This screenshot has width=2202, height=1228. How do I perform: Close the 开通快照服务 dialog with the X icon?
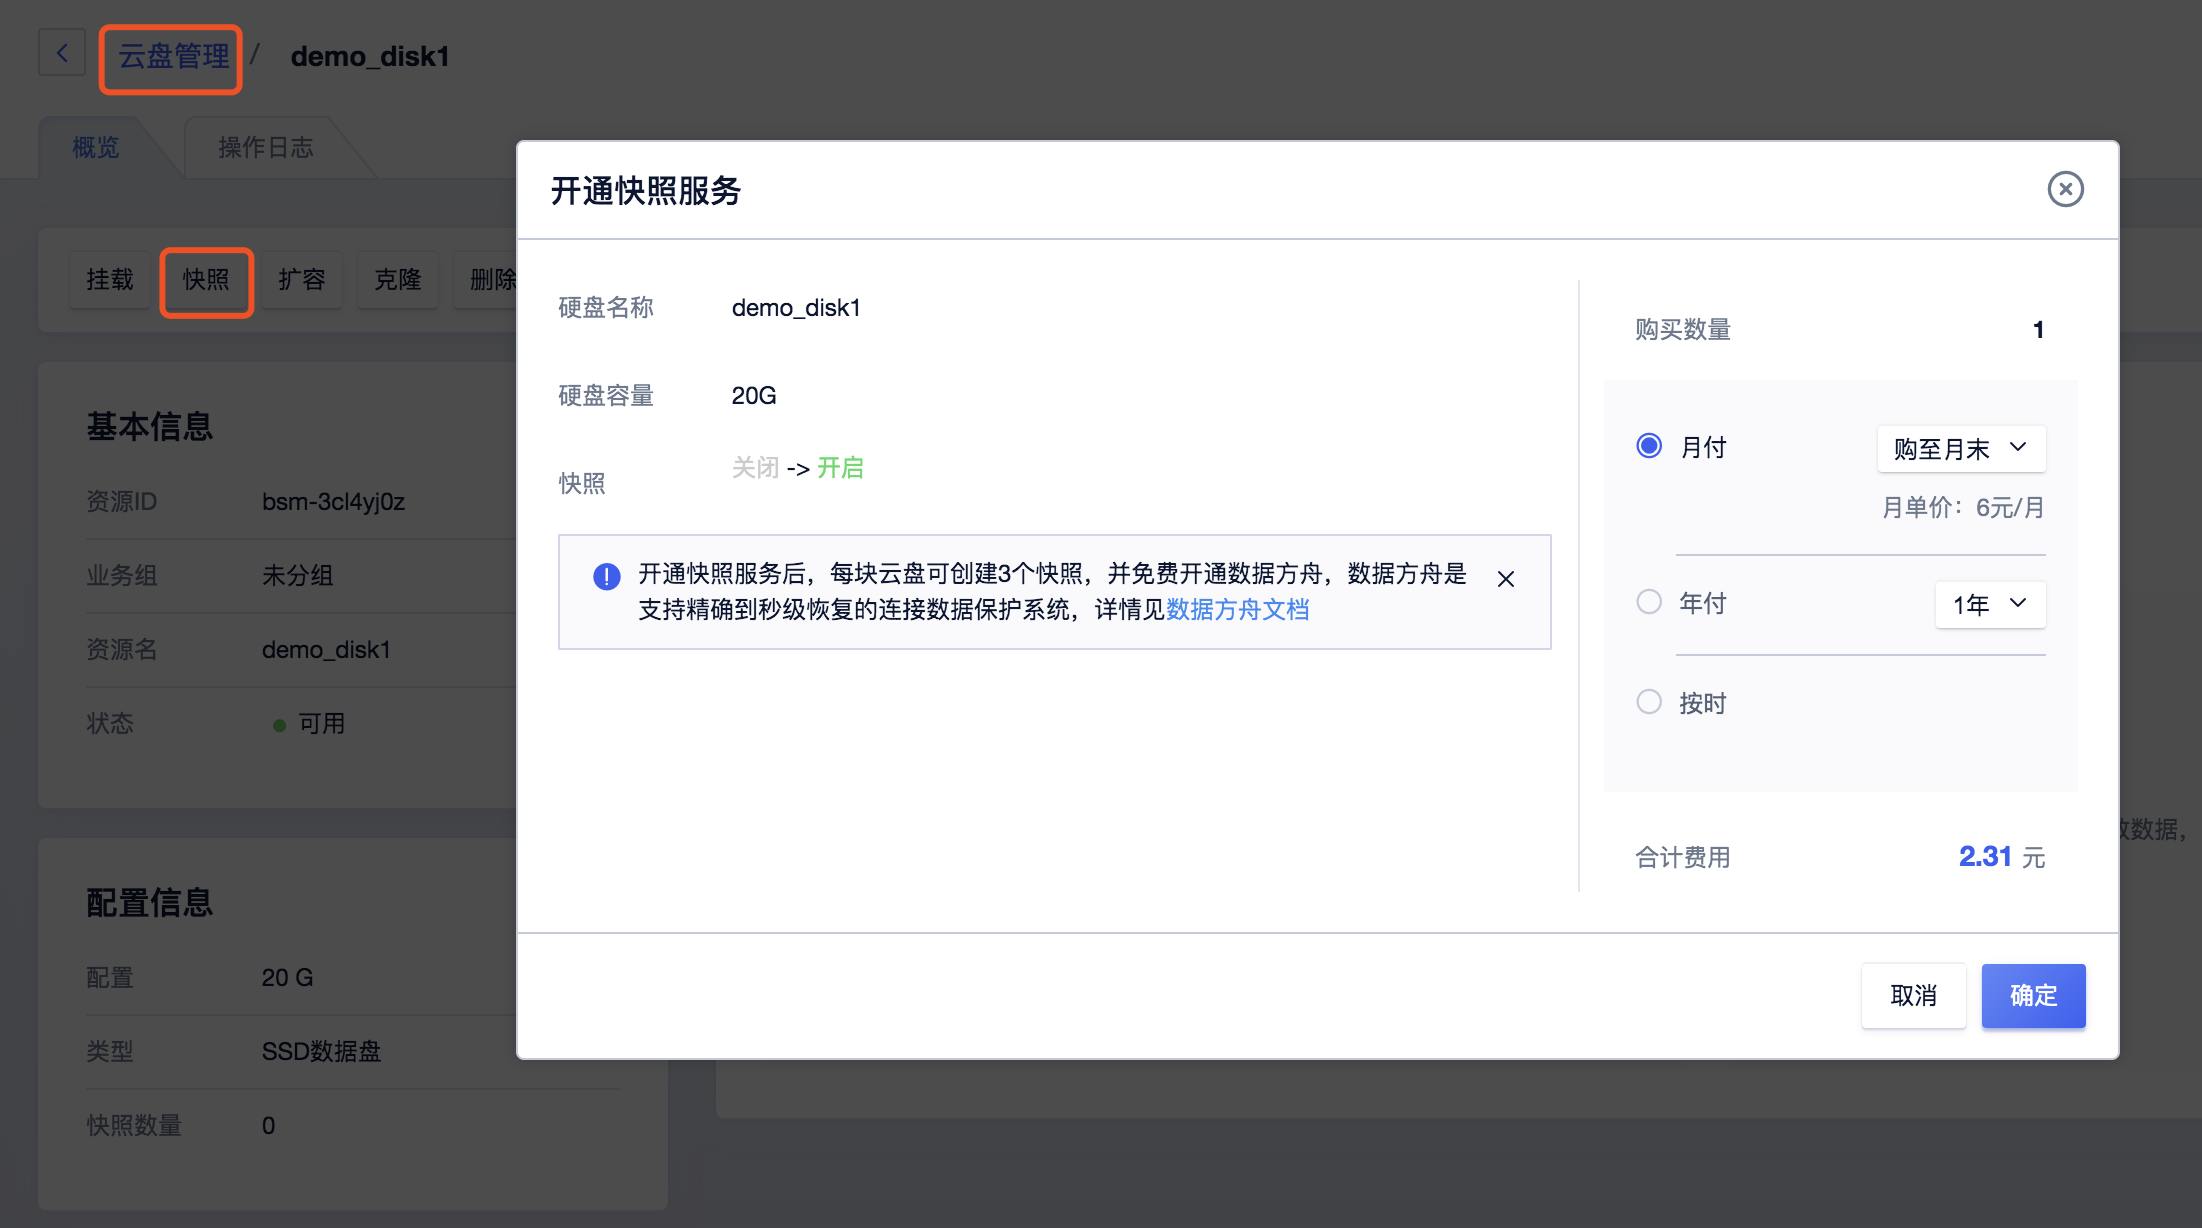click(x=2066, y=189)
